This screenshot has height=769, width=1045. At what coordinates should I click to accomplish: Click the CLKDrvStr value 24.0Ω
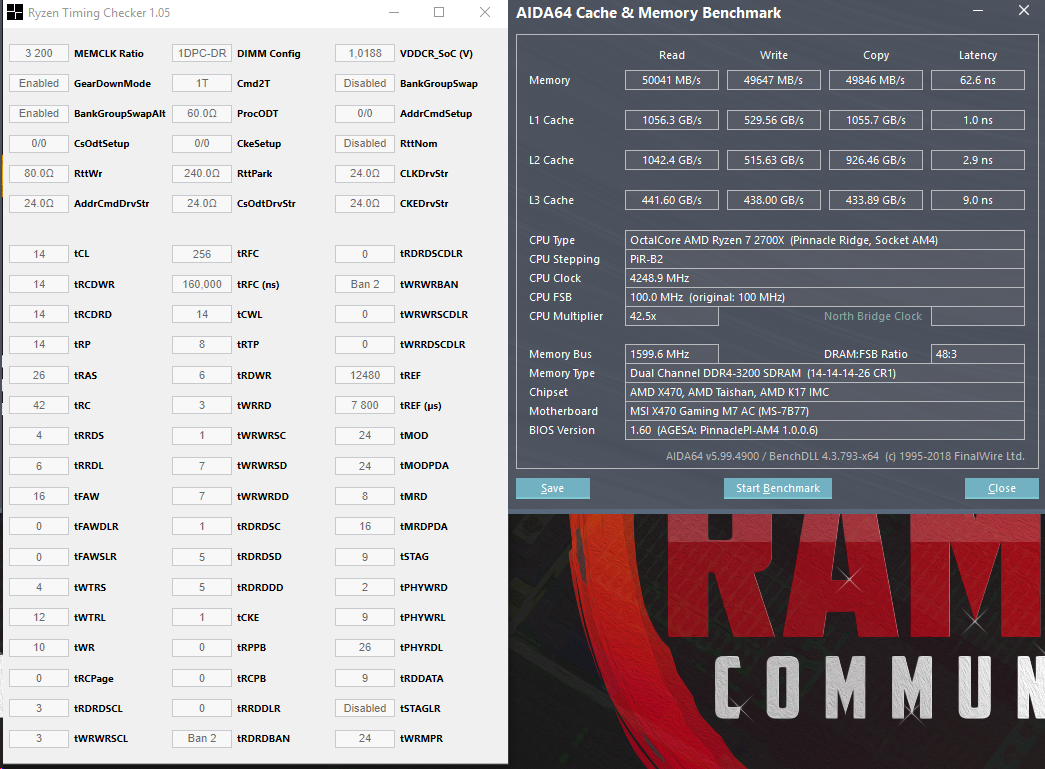click(x=365, y=173)
